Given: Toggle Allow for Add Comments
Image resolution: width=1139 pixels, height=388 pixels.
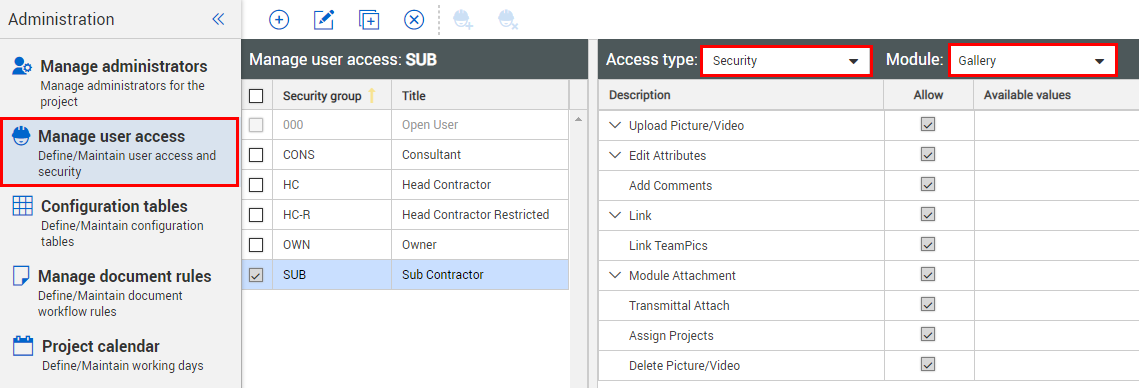Looking at the screenshot, I should pos(928,185).
